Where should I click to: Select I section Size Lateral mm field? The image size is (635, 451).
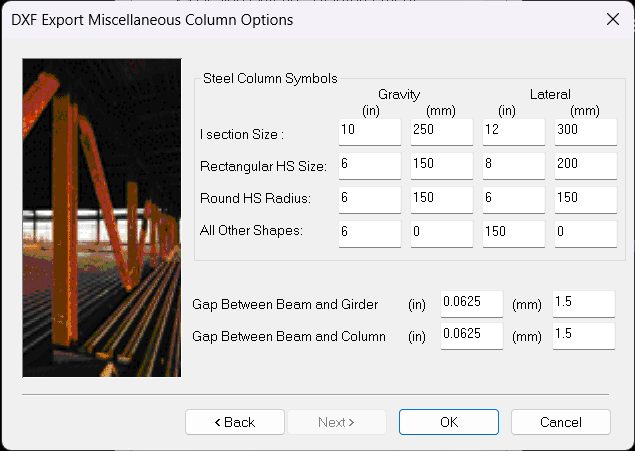[x=584, y=133]
